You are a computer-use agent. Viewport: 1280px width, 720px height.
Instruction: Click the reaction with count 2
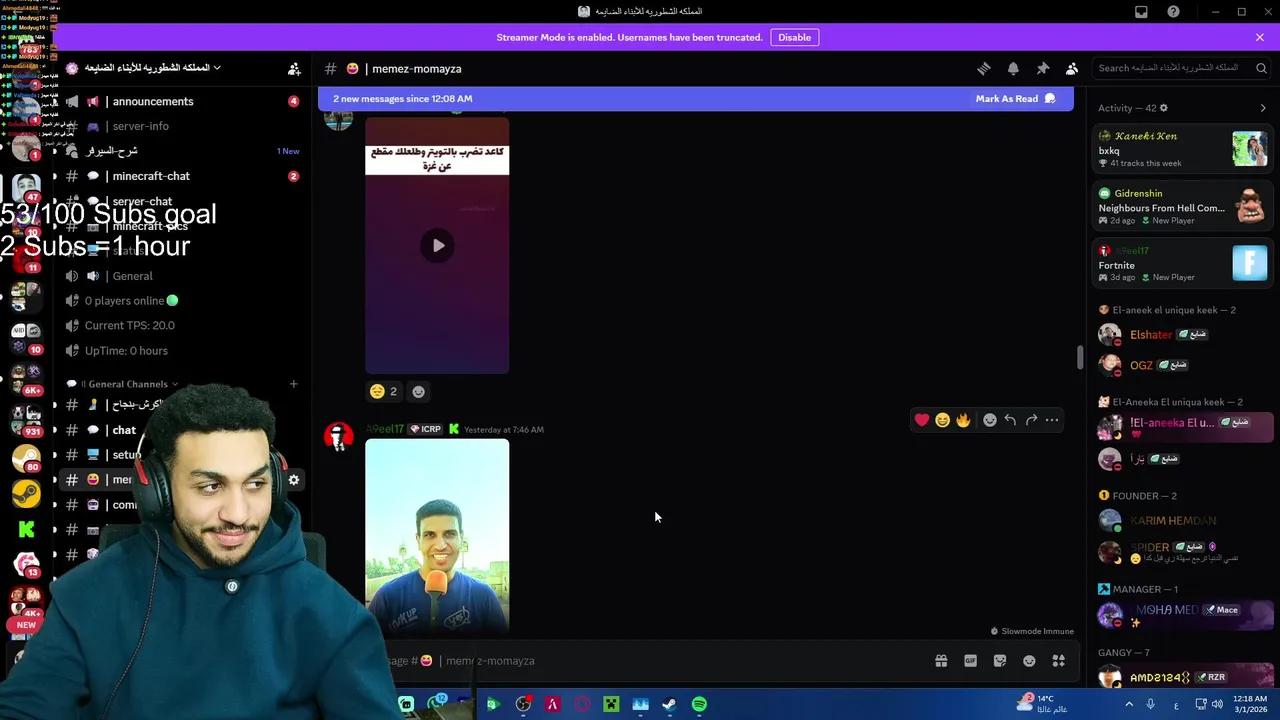[383, 391]
